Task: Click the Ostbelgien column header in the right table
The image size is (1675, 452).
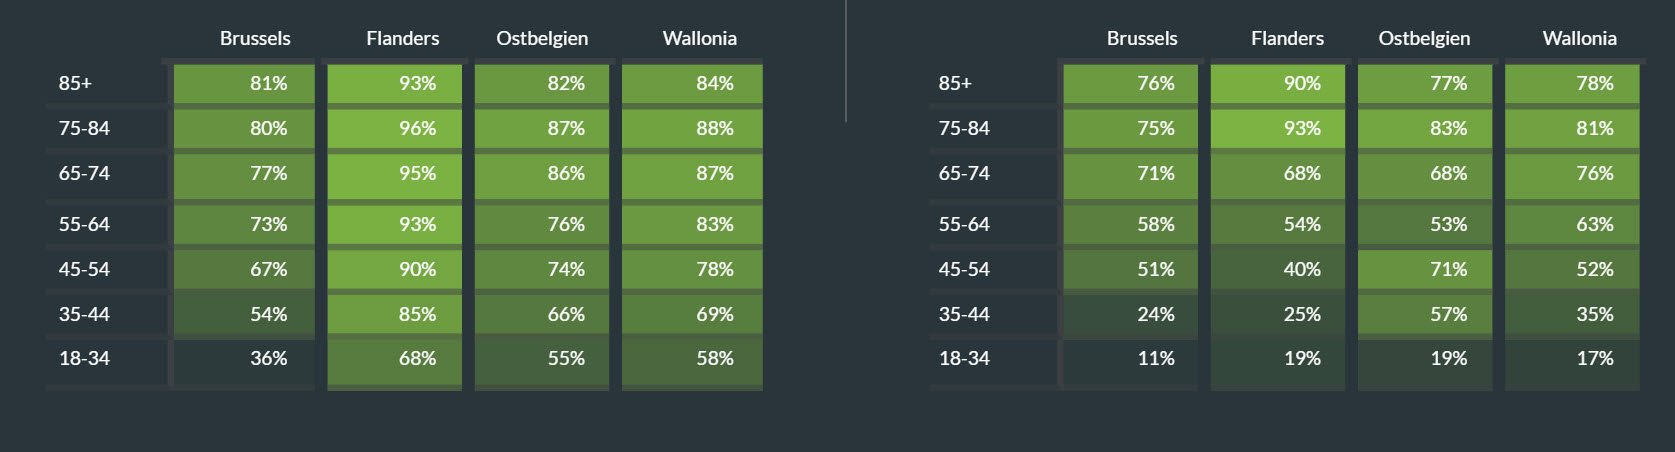Action: [1424, 38]
